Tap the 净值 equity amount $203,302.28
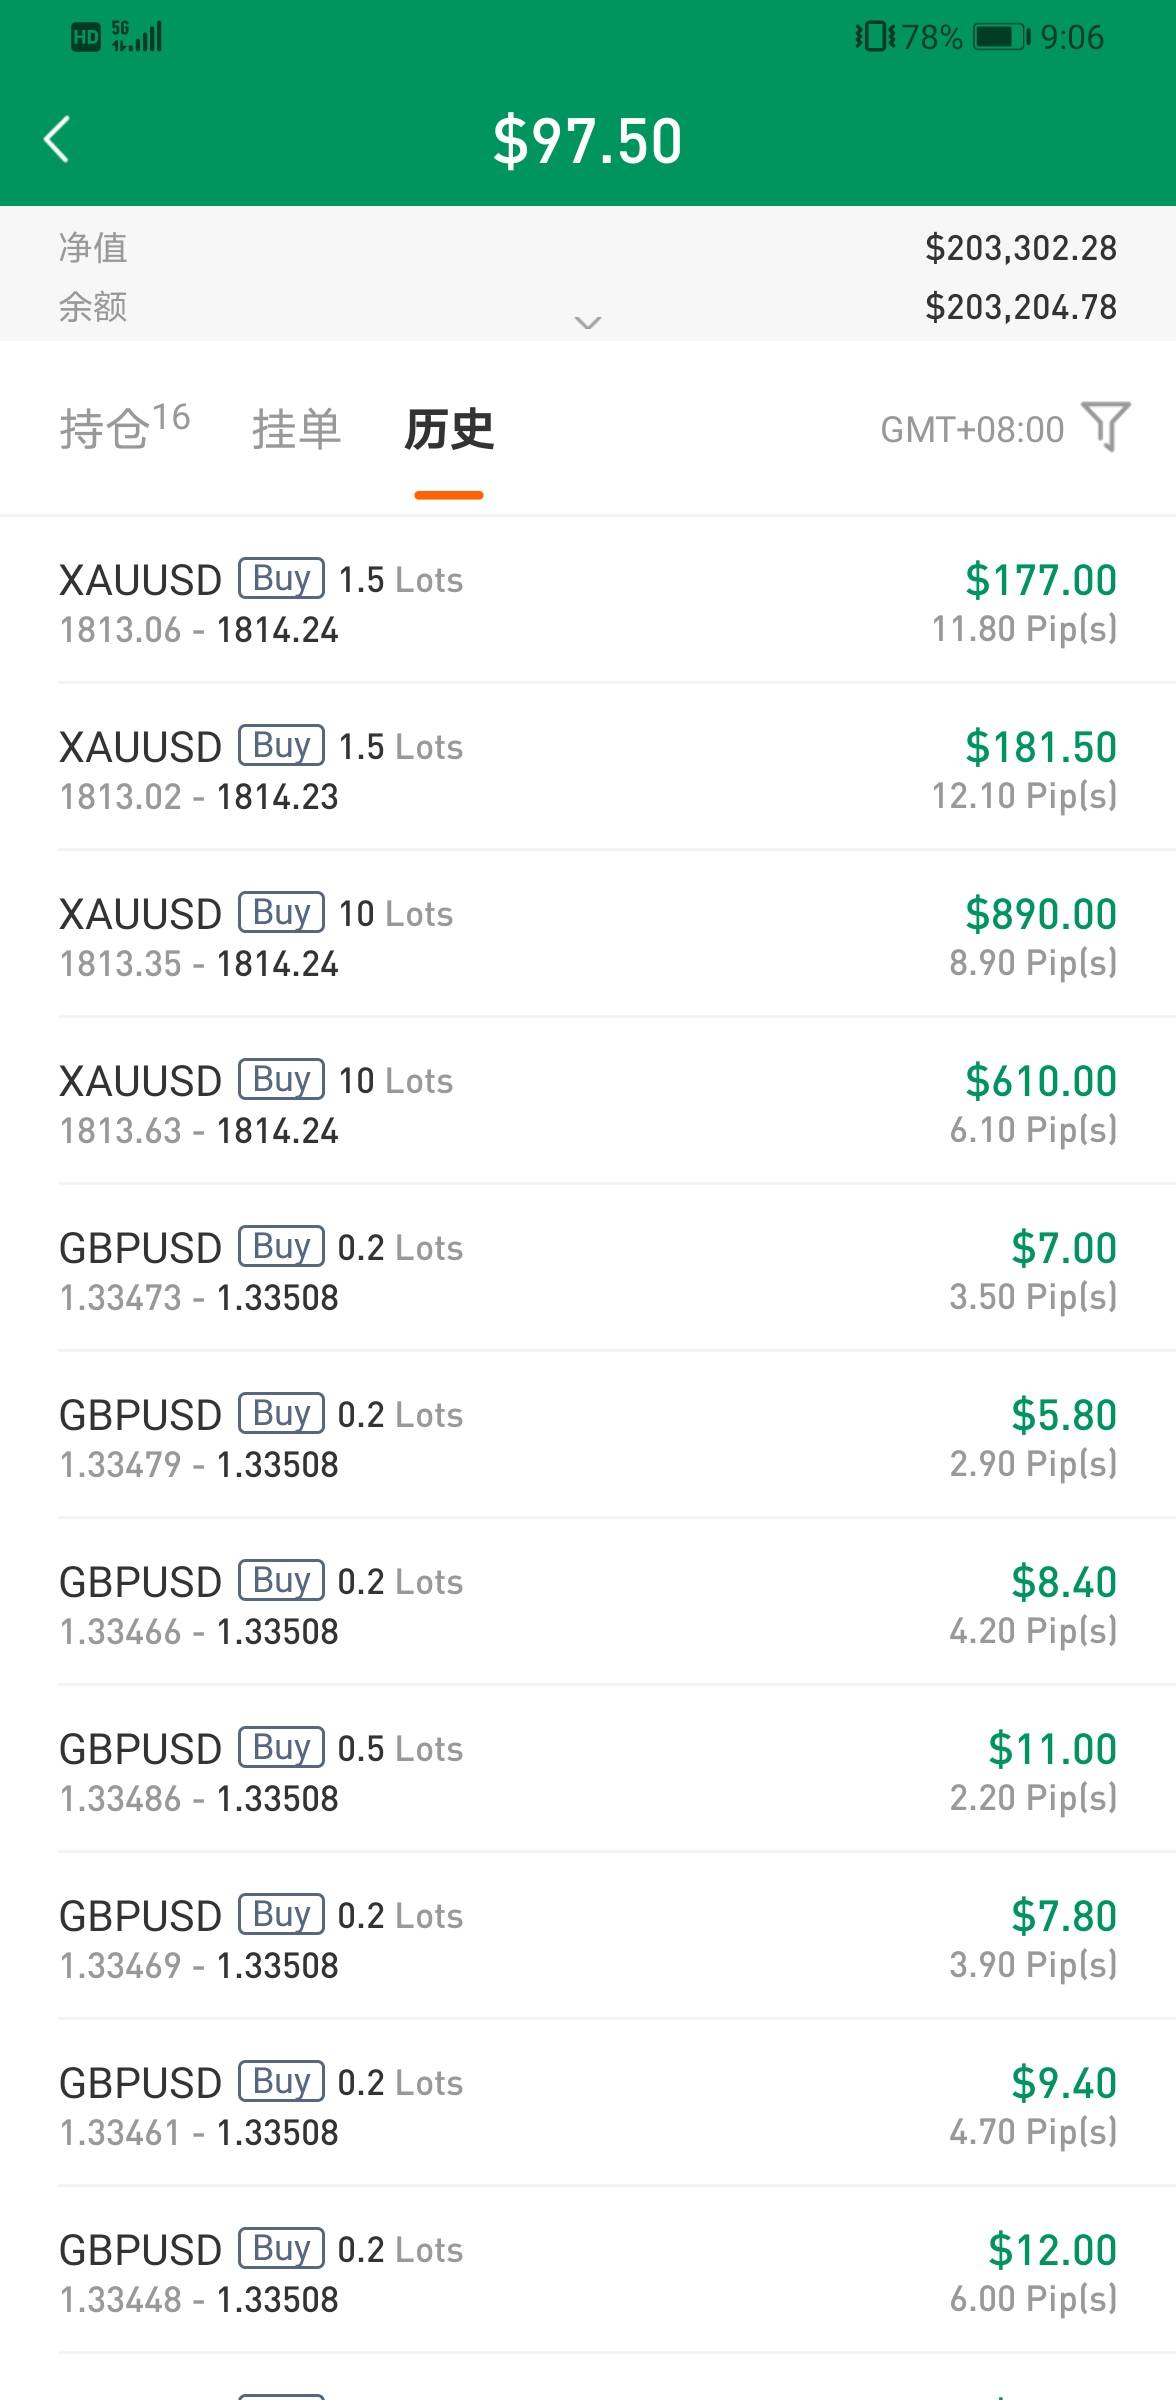This screenshot has height=2400, width=1176. point(1020,248)
